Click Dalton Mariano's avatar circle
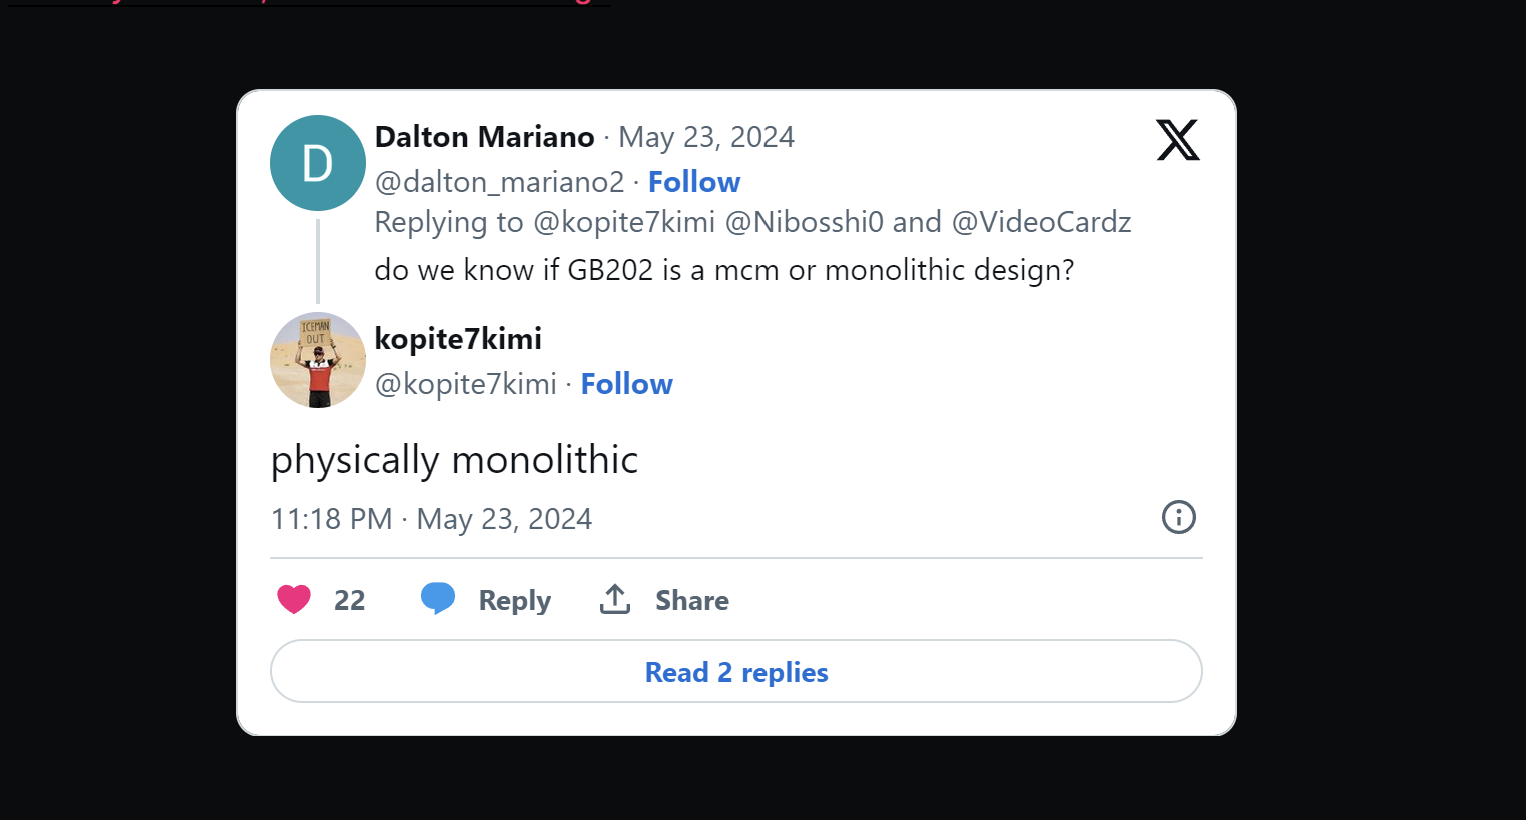The image size is (1526, 820). tap(318, 163)
